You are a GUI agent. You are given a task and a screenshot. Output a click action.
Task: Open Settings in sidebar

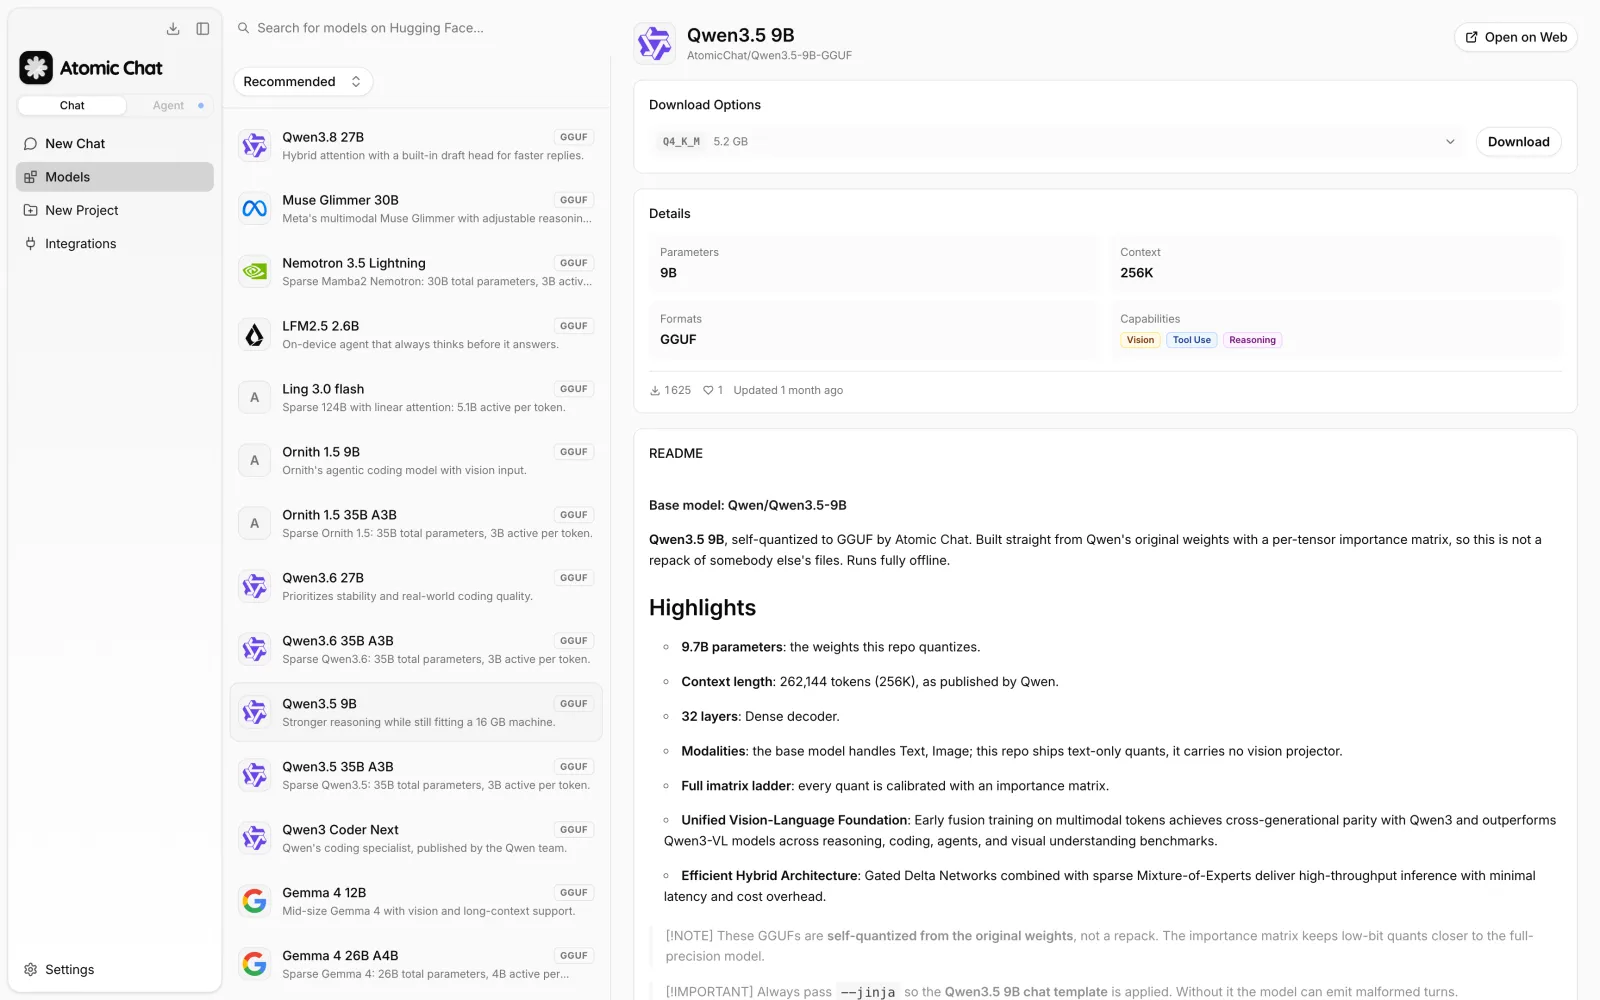click(115, 970)
